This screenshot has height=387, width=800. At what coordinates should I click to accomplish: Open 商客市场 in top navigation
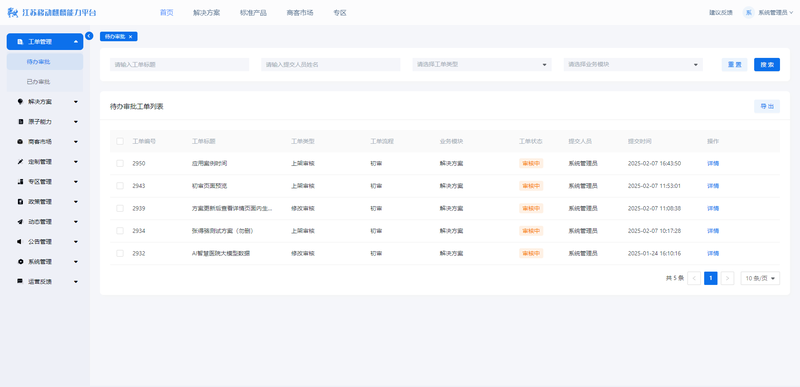(299, 13)
